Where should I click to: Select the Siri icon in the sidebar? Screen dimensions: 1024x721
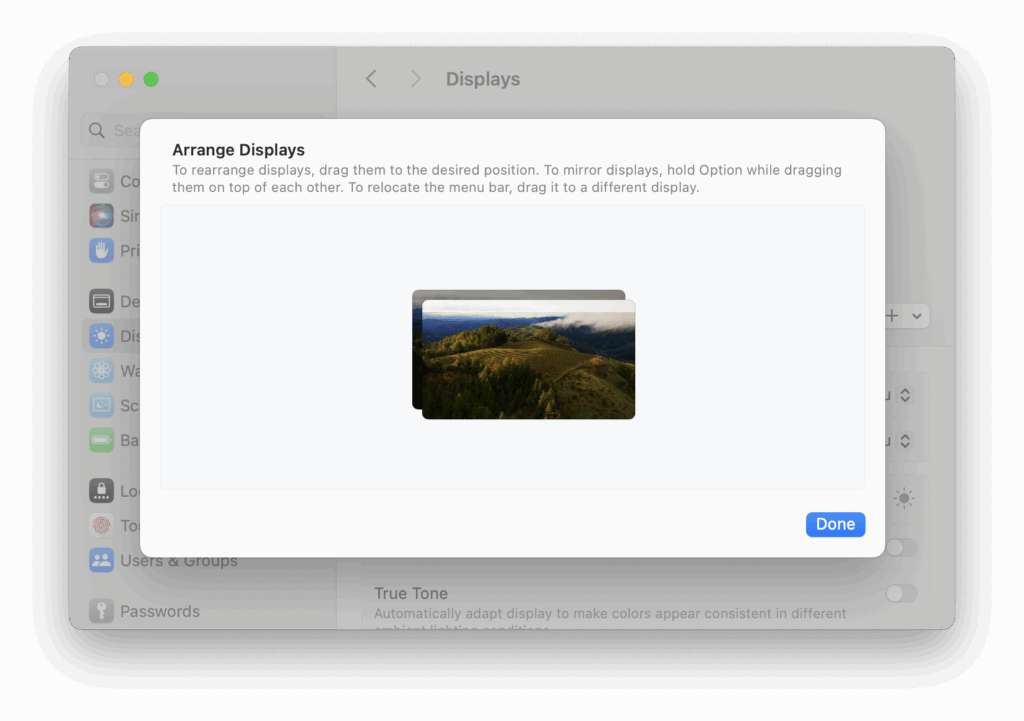point(101,215)
